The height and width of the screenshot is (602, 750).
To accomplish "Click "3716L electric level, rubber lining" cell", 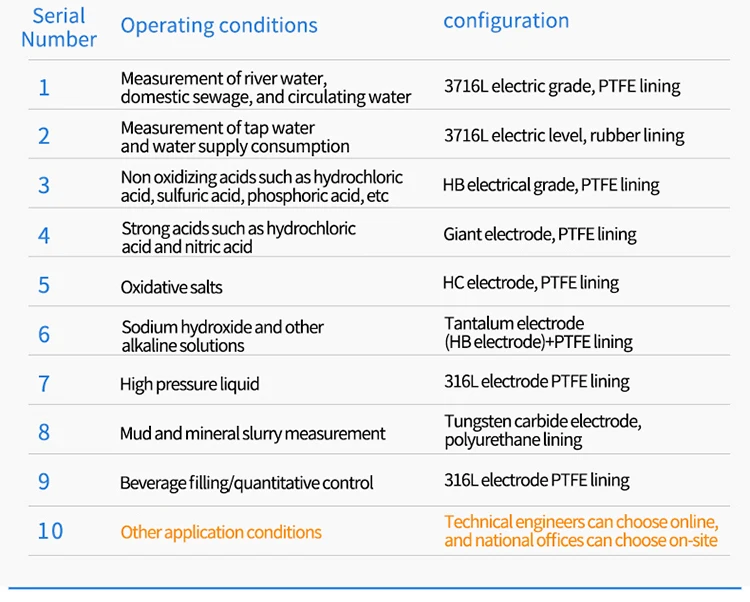I will pyautogui.click(x=564, y=136).
